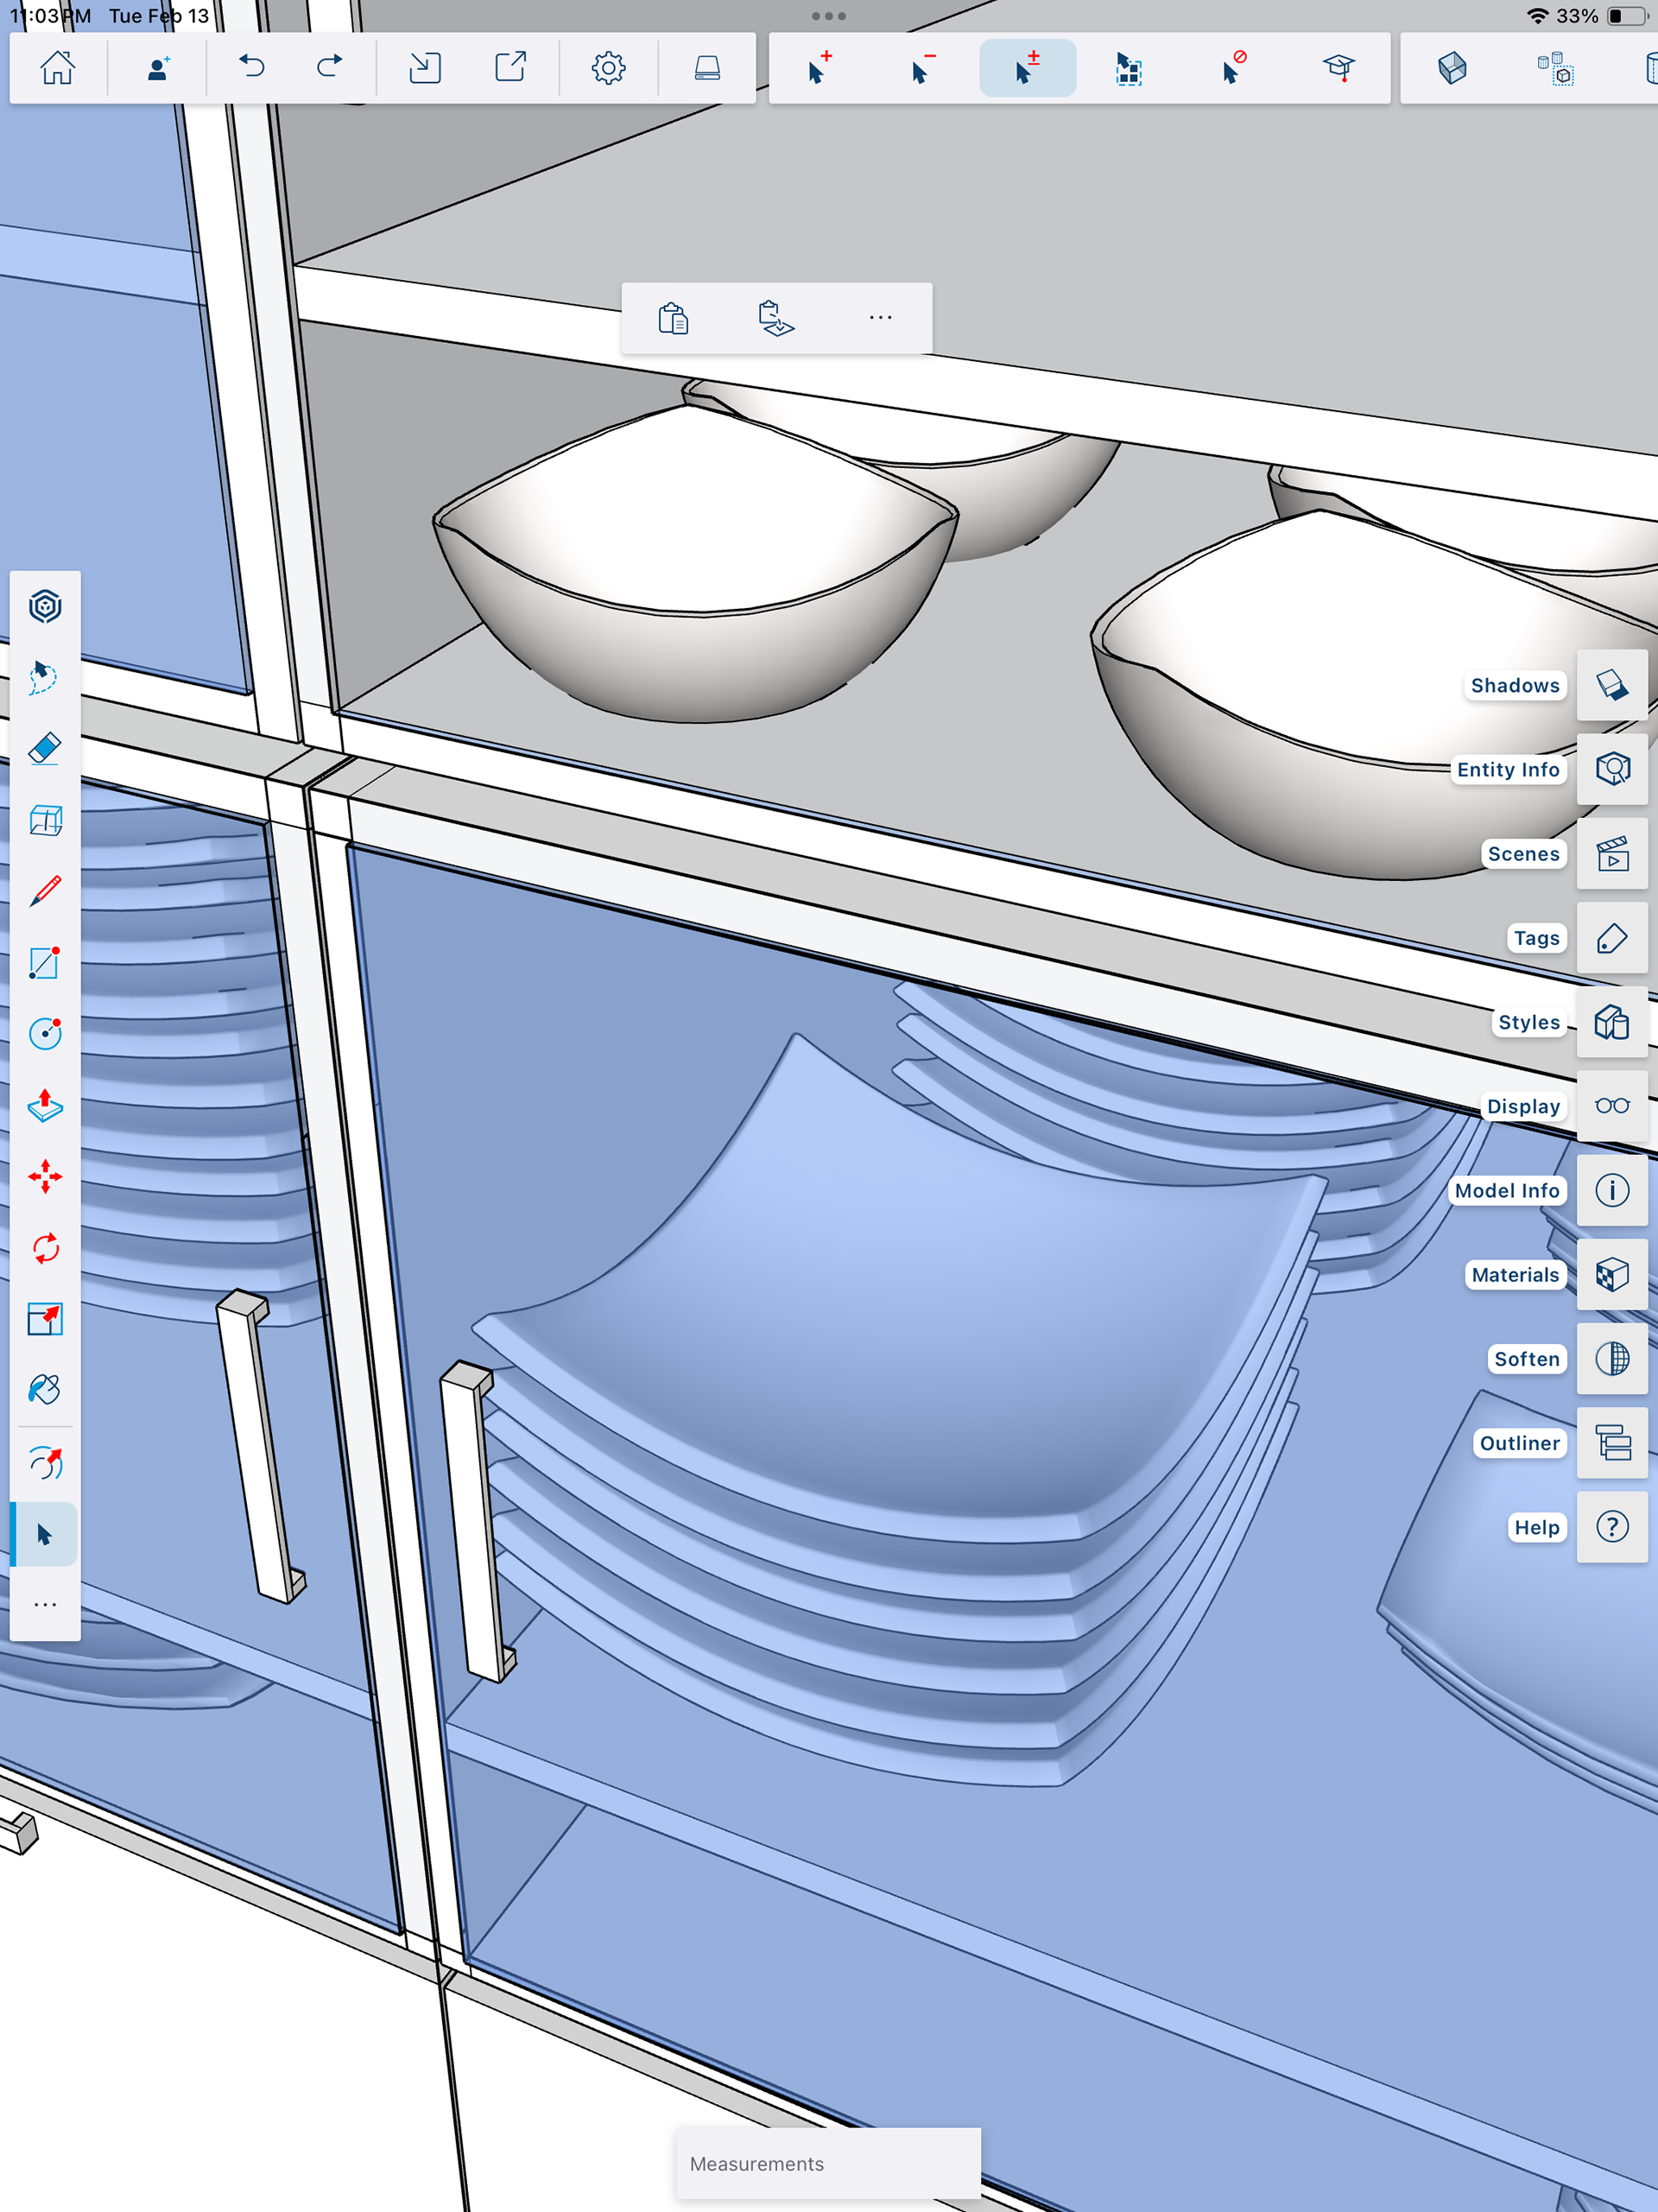This screenshot has width=1658, height=2212.
Task: Open the Soften edges panel
Action: (1612, 1359)
